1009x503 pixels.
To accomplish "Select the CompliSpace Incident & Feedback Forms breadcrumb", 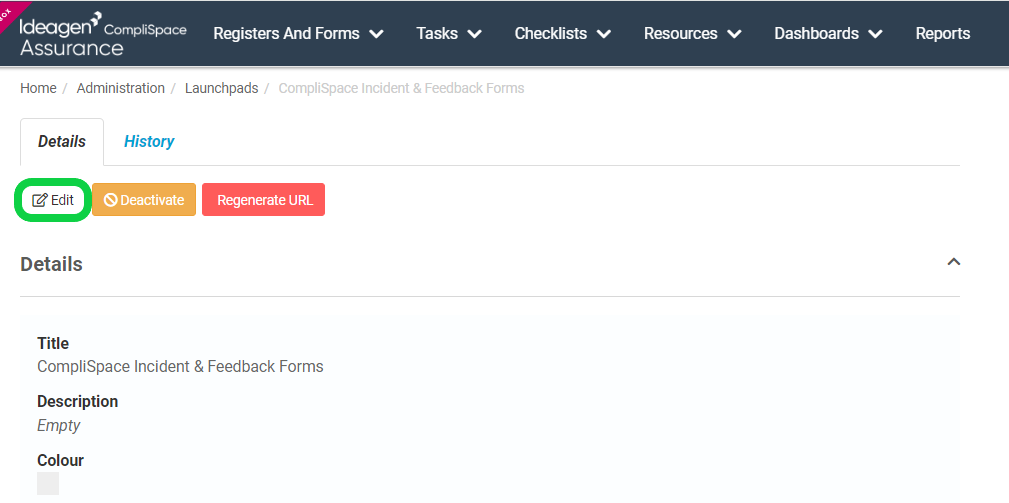I will 401,88.
